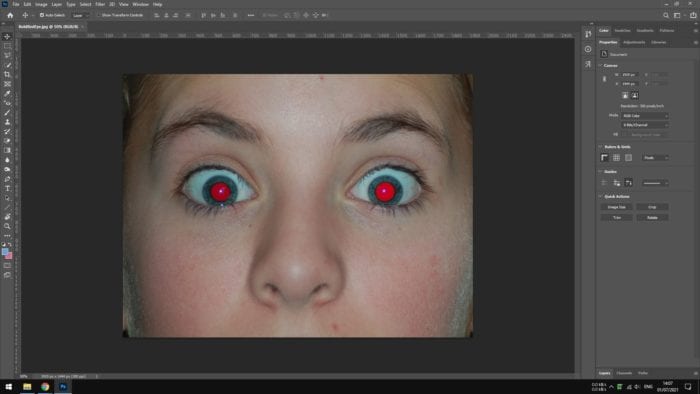
Task: Select the Horizontal Type tool
Action: tap(7, 188)
